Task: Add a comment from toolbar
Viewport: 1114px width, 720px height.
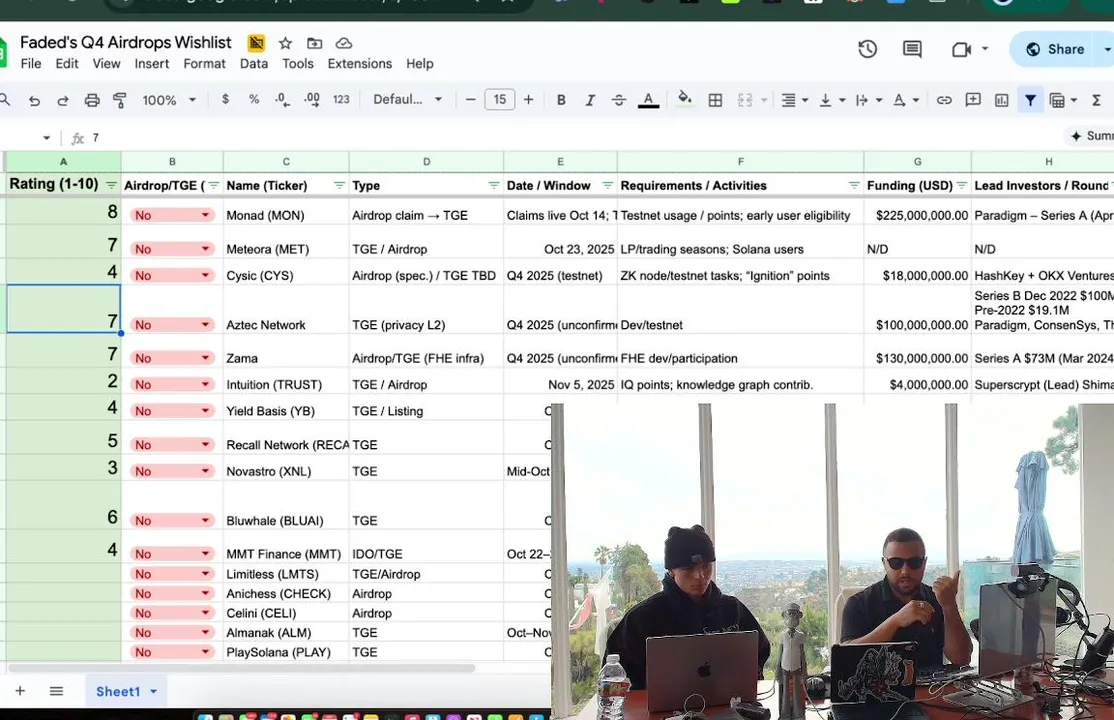Action: 973,100
